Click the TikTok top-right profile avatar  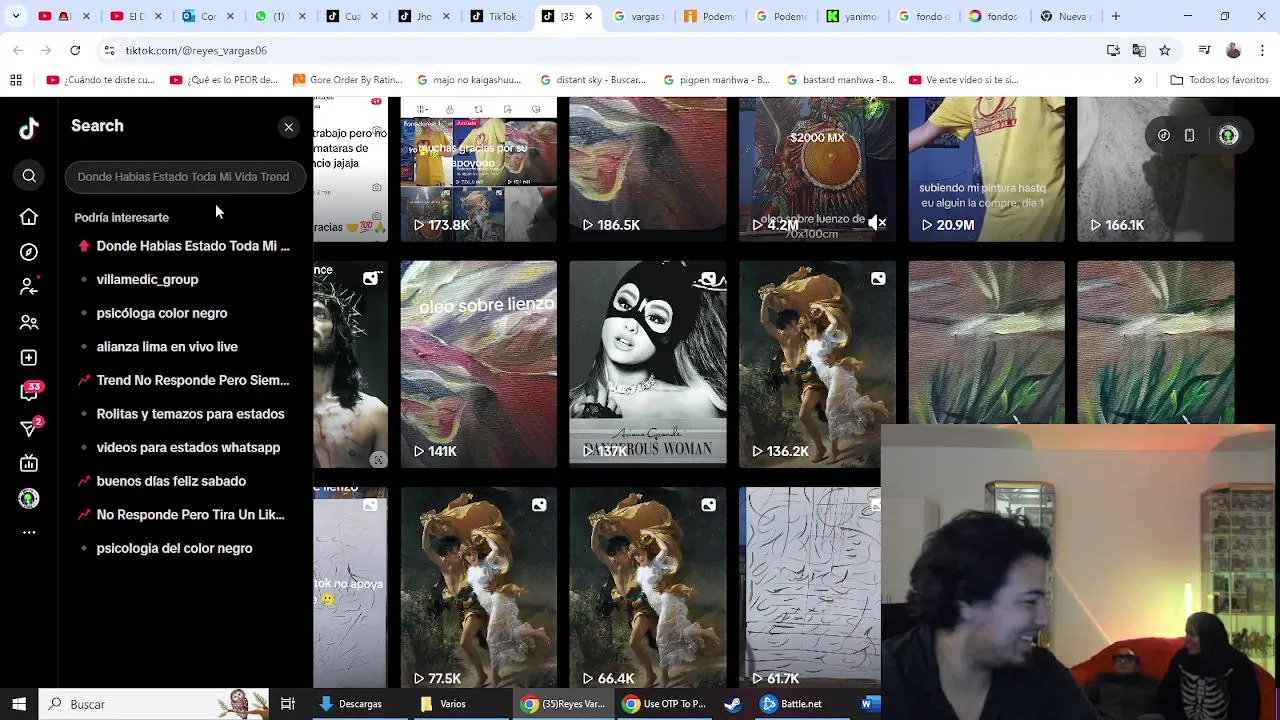click(1229, 135)
